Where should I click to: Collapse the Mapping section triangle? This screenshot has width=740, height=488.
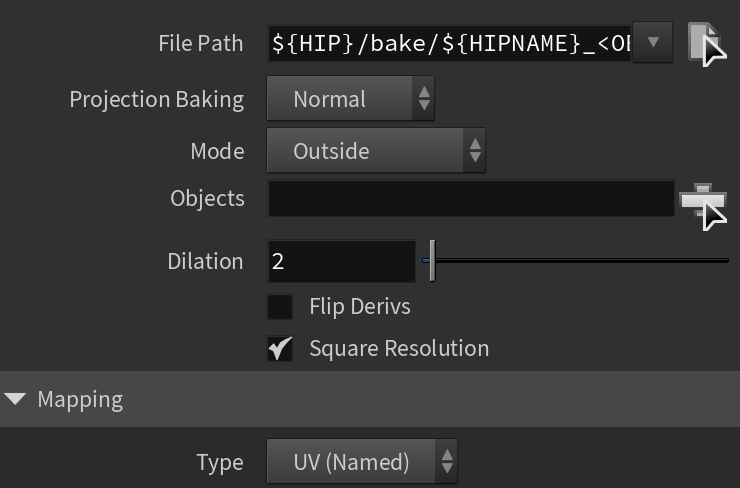(16, 399)
